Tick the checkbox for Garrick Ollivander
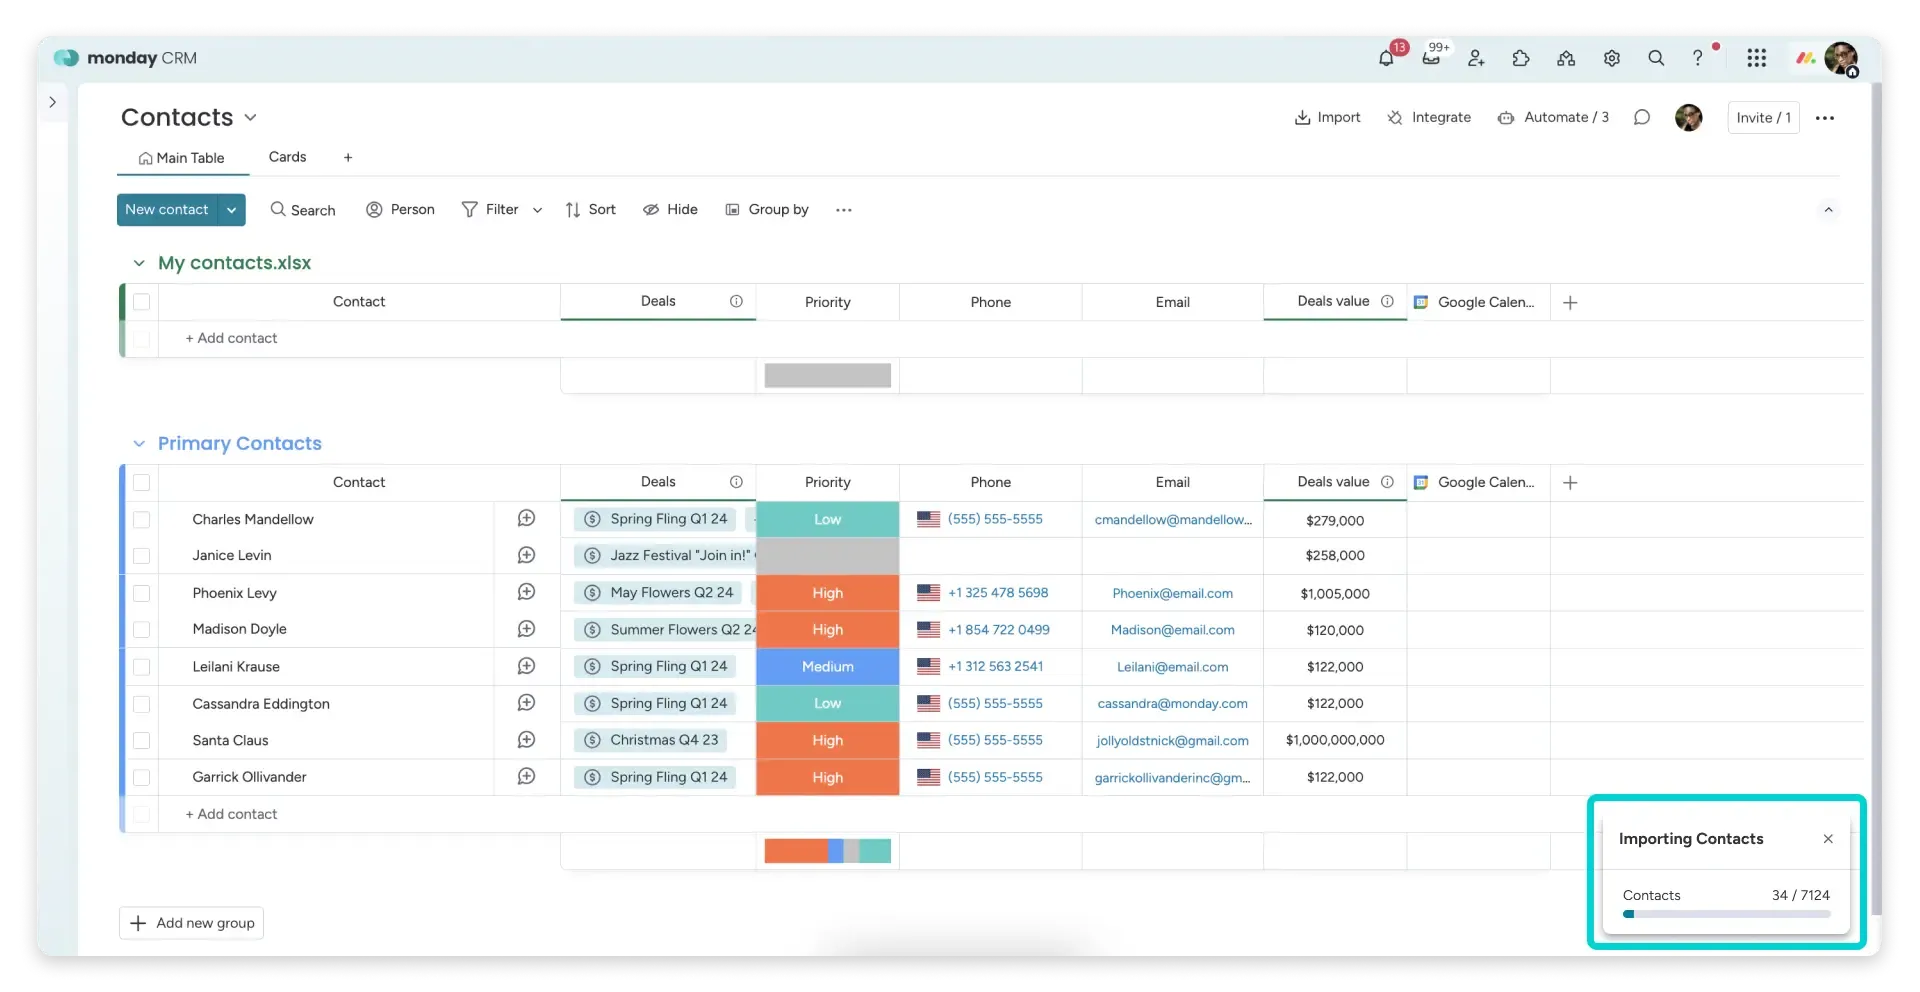 click(x=142, y=777)
